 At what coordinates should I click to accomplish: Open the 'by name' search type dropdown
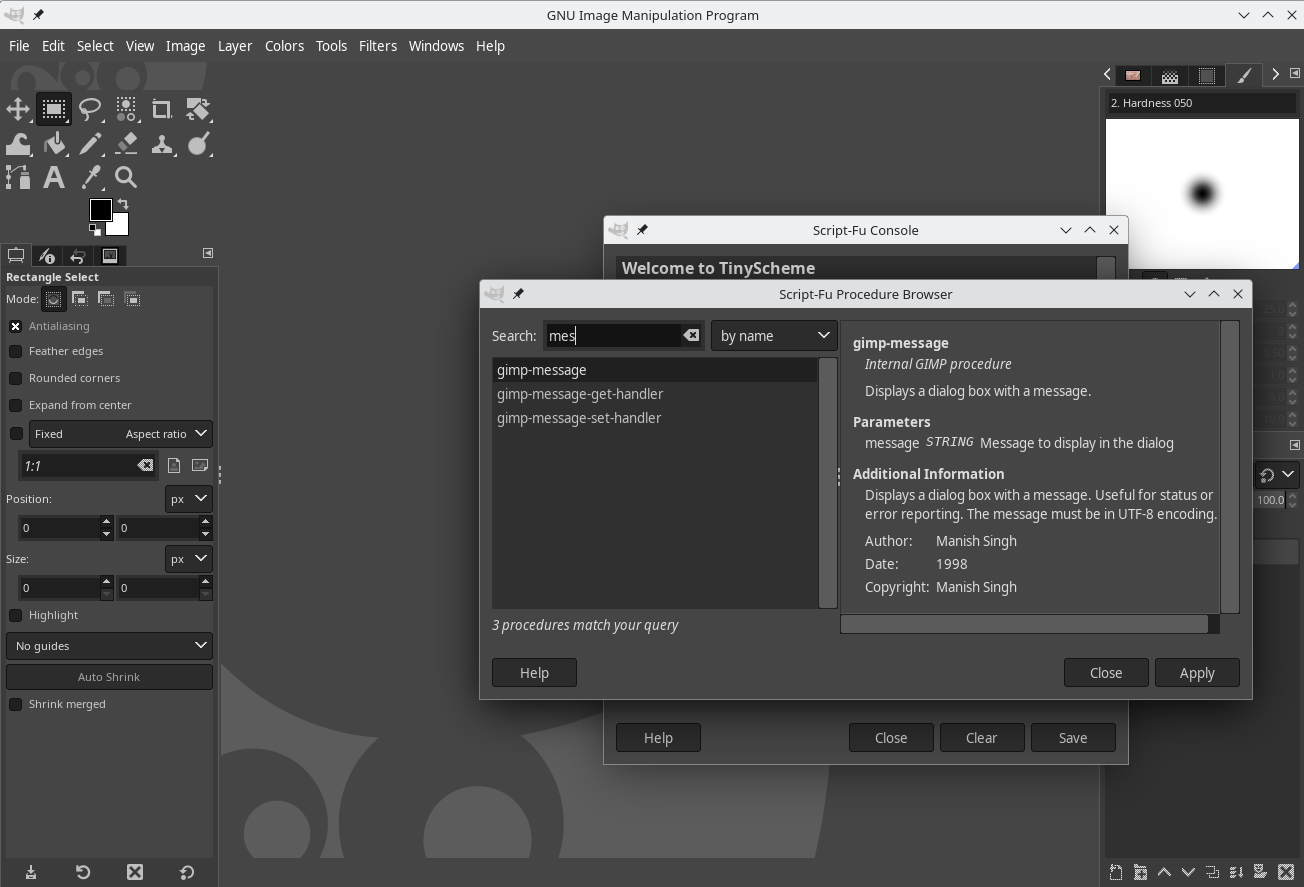[774, 336]
